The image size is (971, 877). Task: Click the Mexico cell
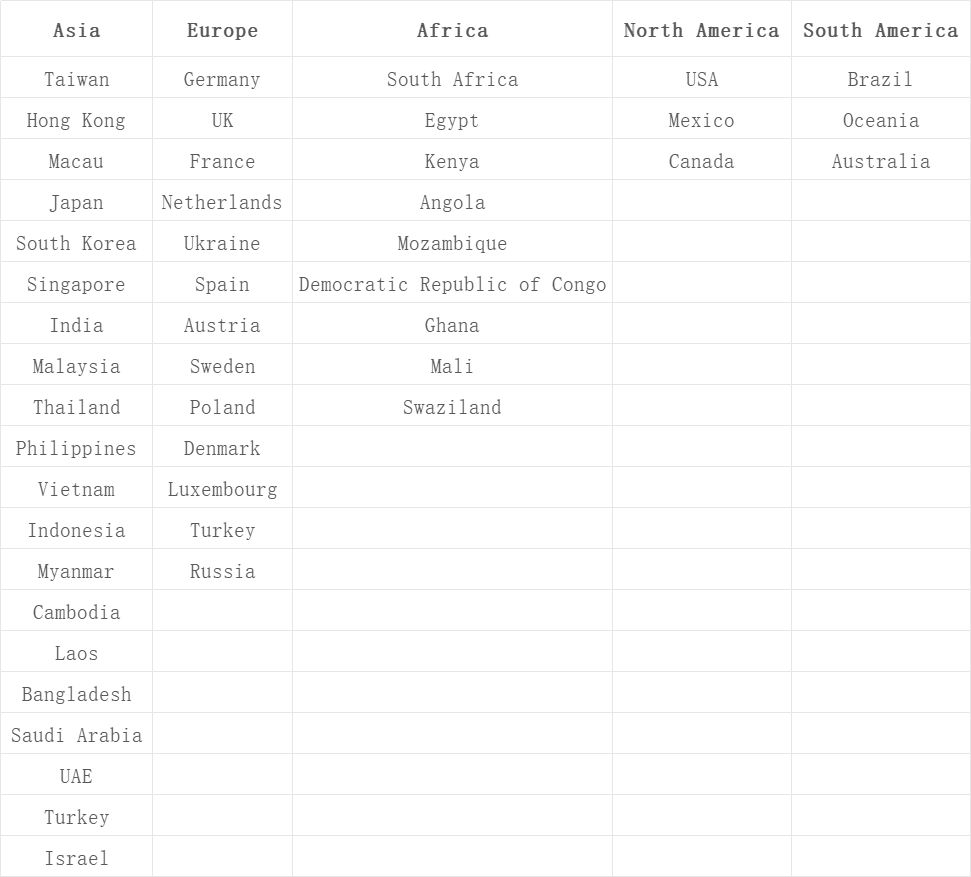701,120
